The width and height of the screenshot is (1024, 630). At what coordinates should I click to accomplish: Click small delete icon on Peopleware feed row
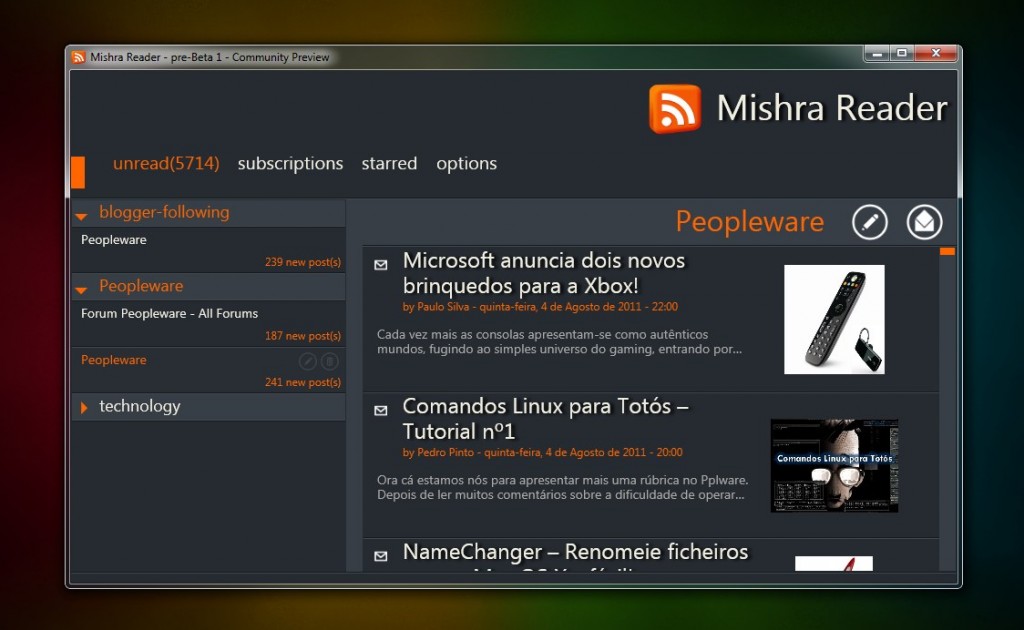330,361
